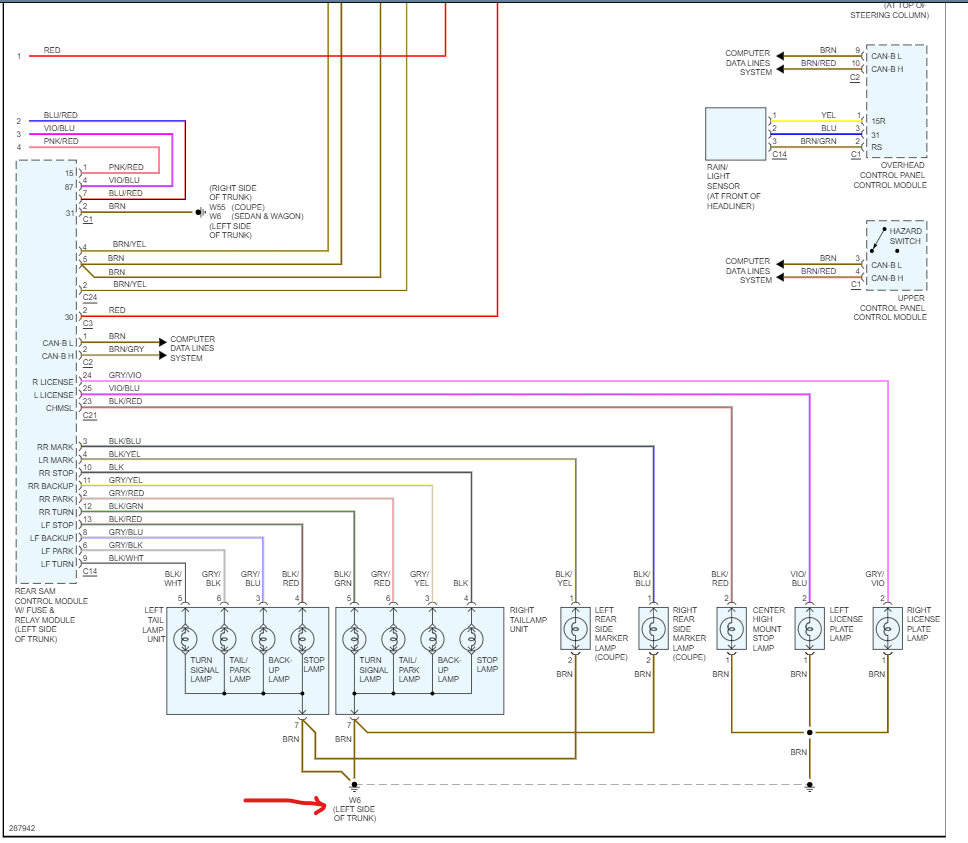
Task: Click the W55/W6 ground symbol on pin 31 wire
Action: pyautogui.click(x=200, y=212)
